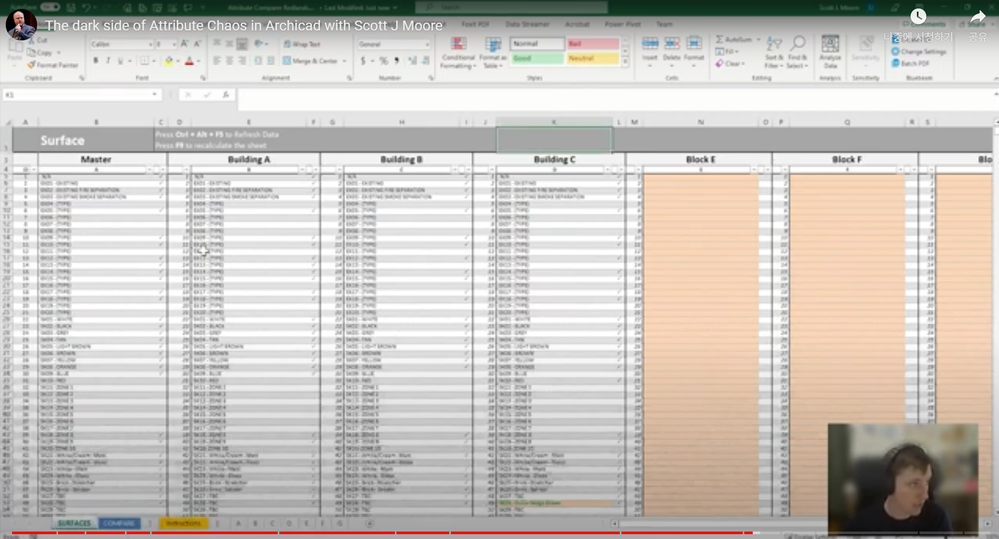The width and height of the screenshot is (999, 539).
Task: Switch to the COMPARE sheet tab
Action: pos(119,523)
